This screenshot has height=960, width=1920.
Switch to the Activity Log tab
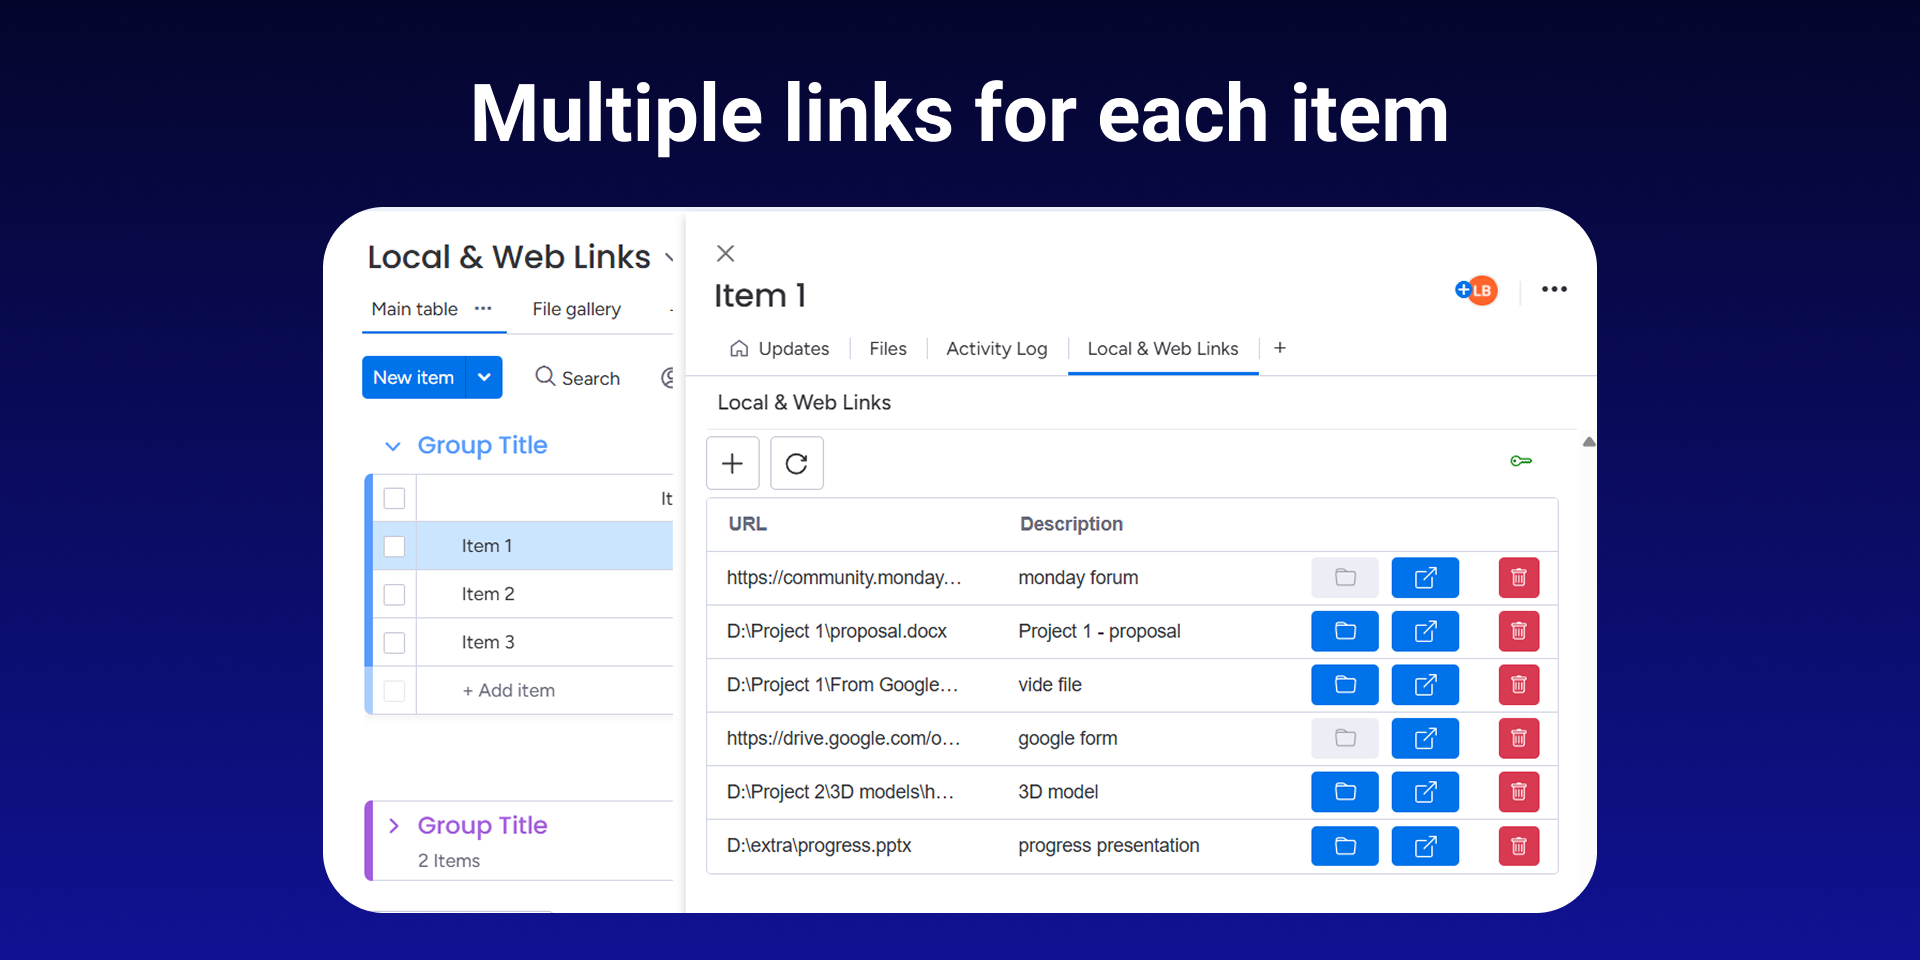pyautogui.click(x=996, y=348)
